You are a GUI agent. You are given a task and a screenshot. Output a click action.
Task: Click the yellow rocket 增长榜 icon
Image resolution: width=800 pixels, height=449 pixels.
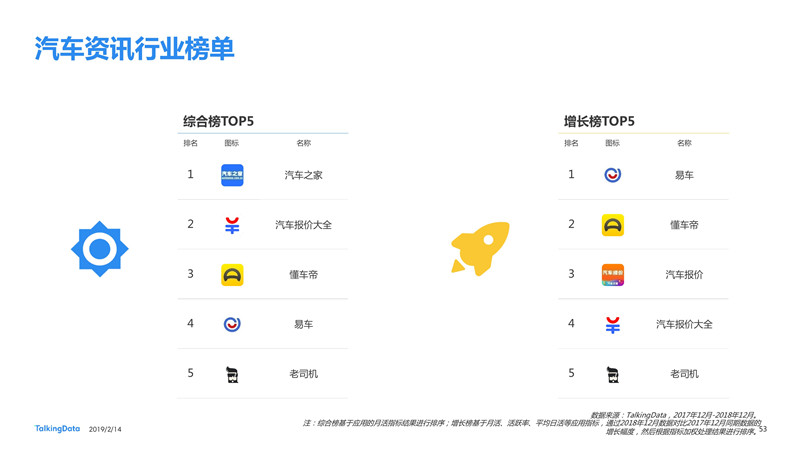tap(480, 248)
